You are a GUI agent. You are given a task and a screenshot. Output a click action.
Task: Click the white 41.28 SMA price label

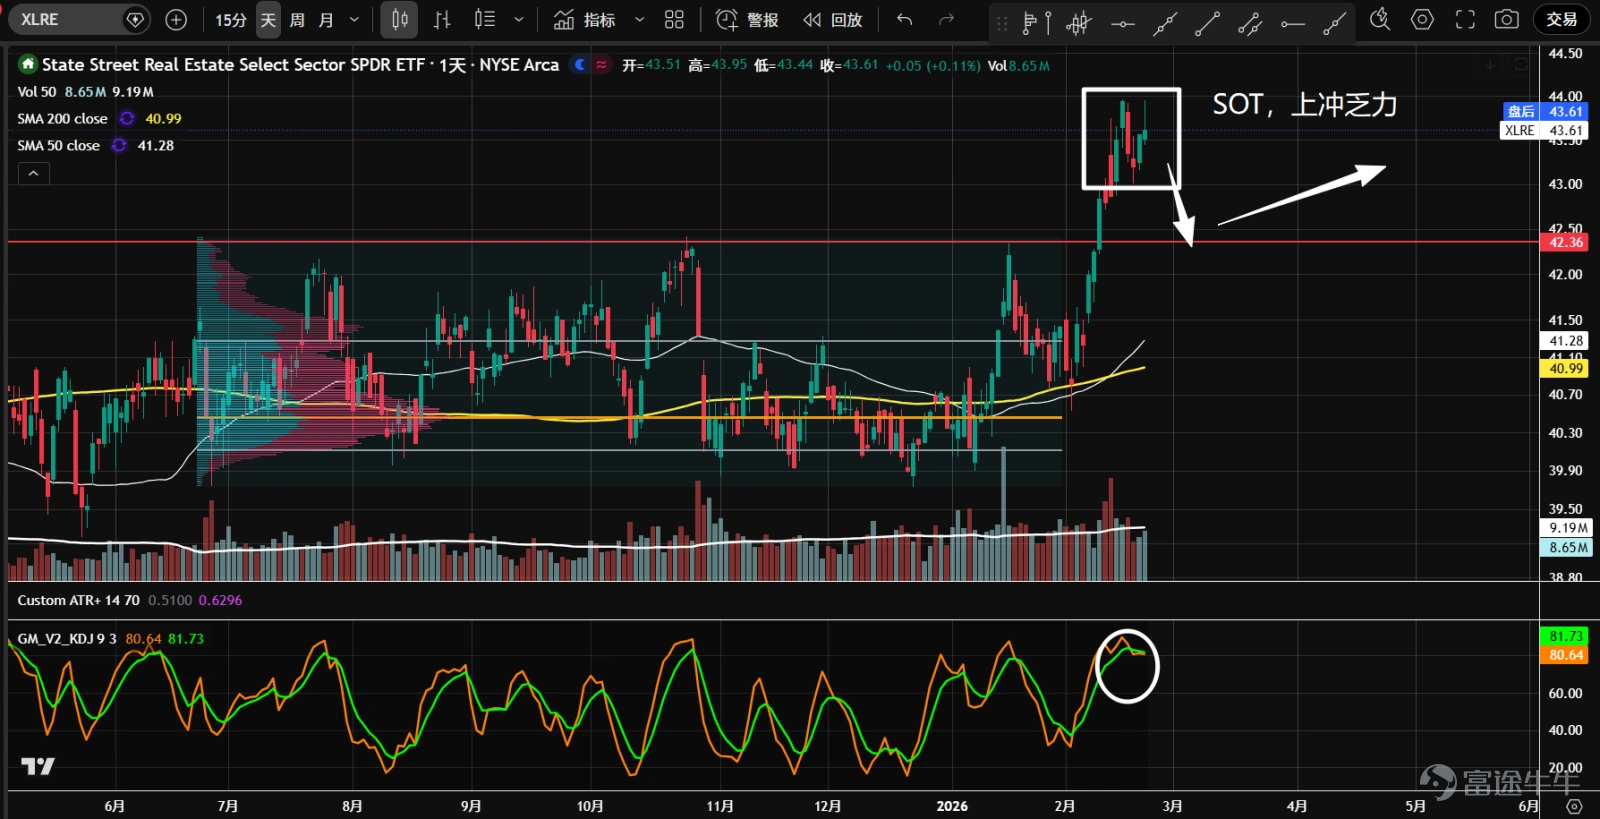(1565, 341)
